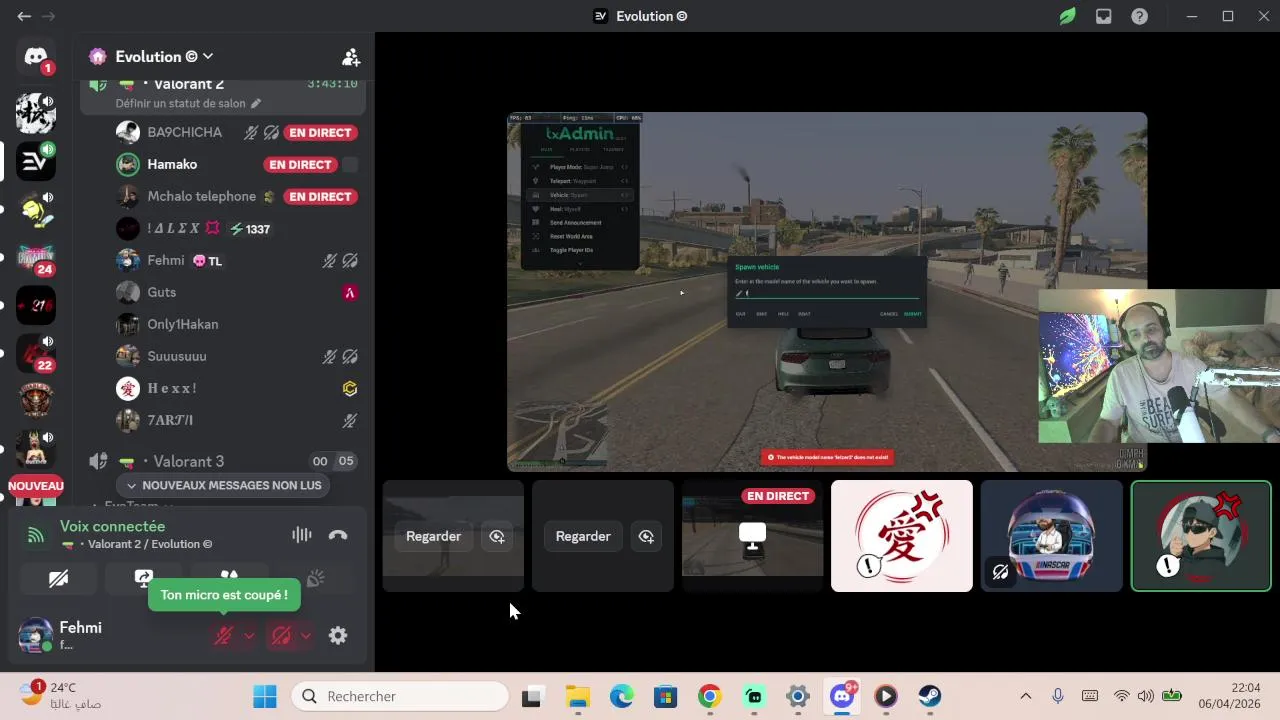Toggle deafen headphones in the user panel
The width and height of the screenshot is (1280, 720).
[x=281, y=635]
